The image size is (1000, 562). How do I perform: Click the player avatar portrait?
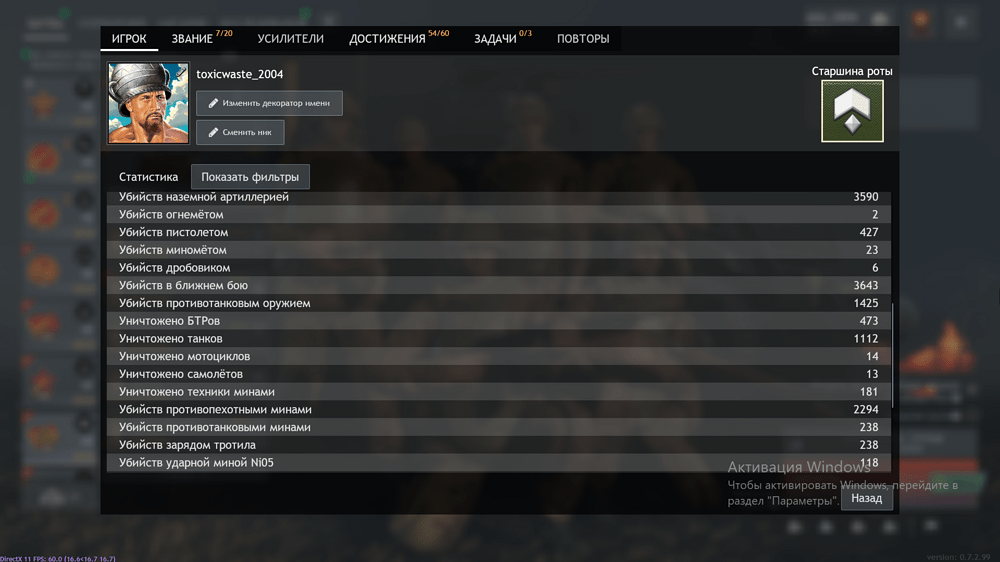tap(148, 104)
